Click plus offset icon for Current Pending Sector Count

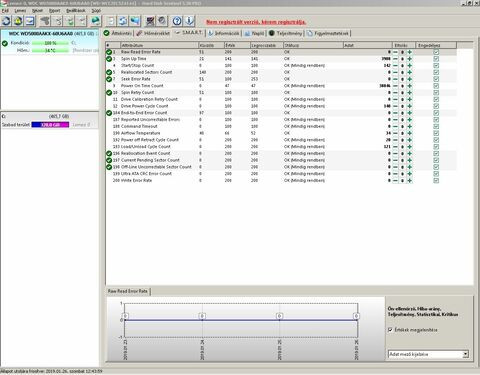(410, 160)
